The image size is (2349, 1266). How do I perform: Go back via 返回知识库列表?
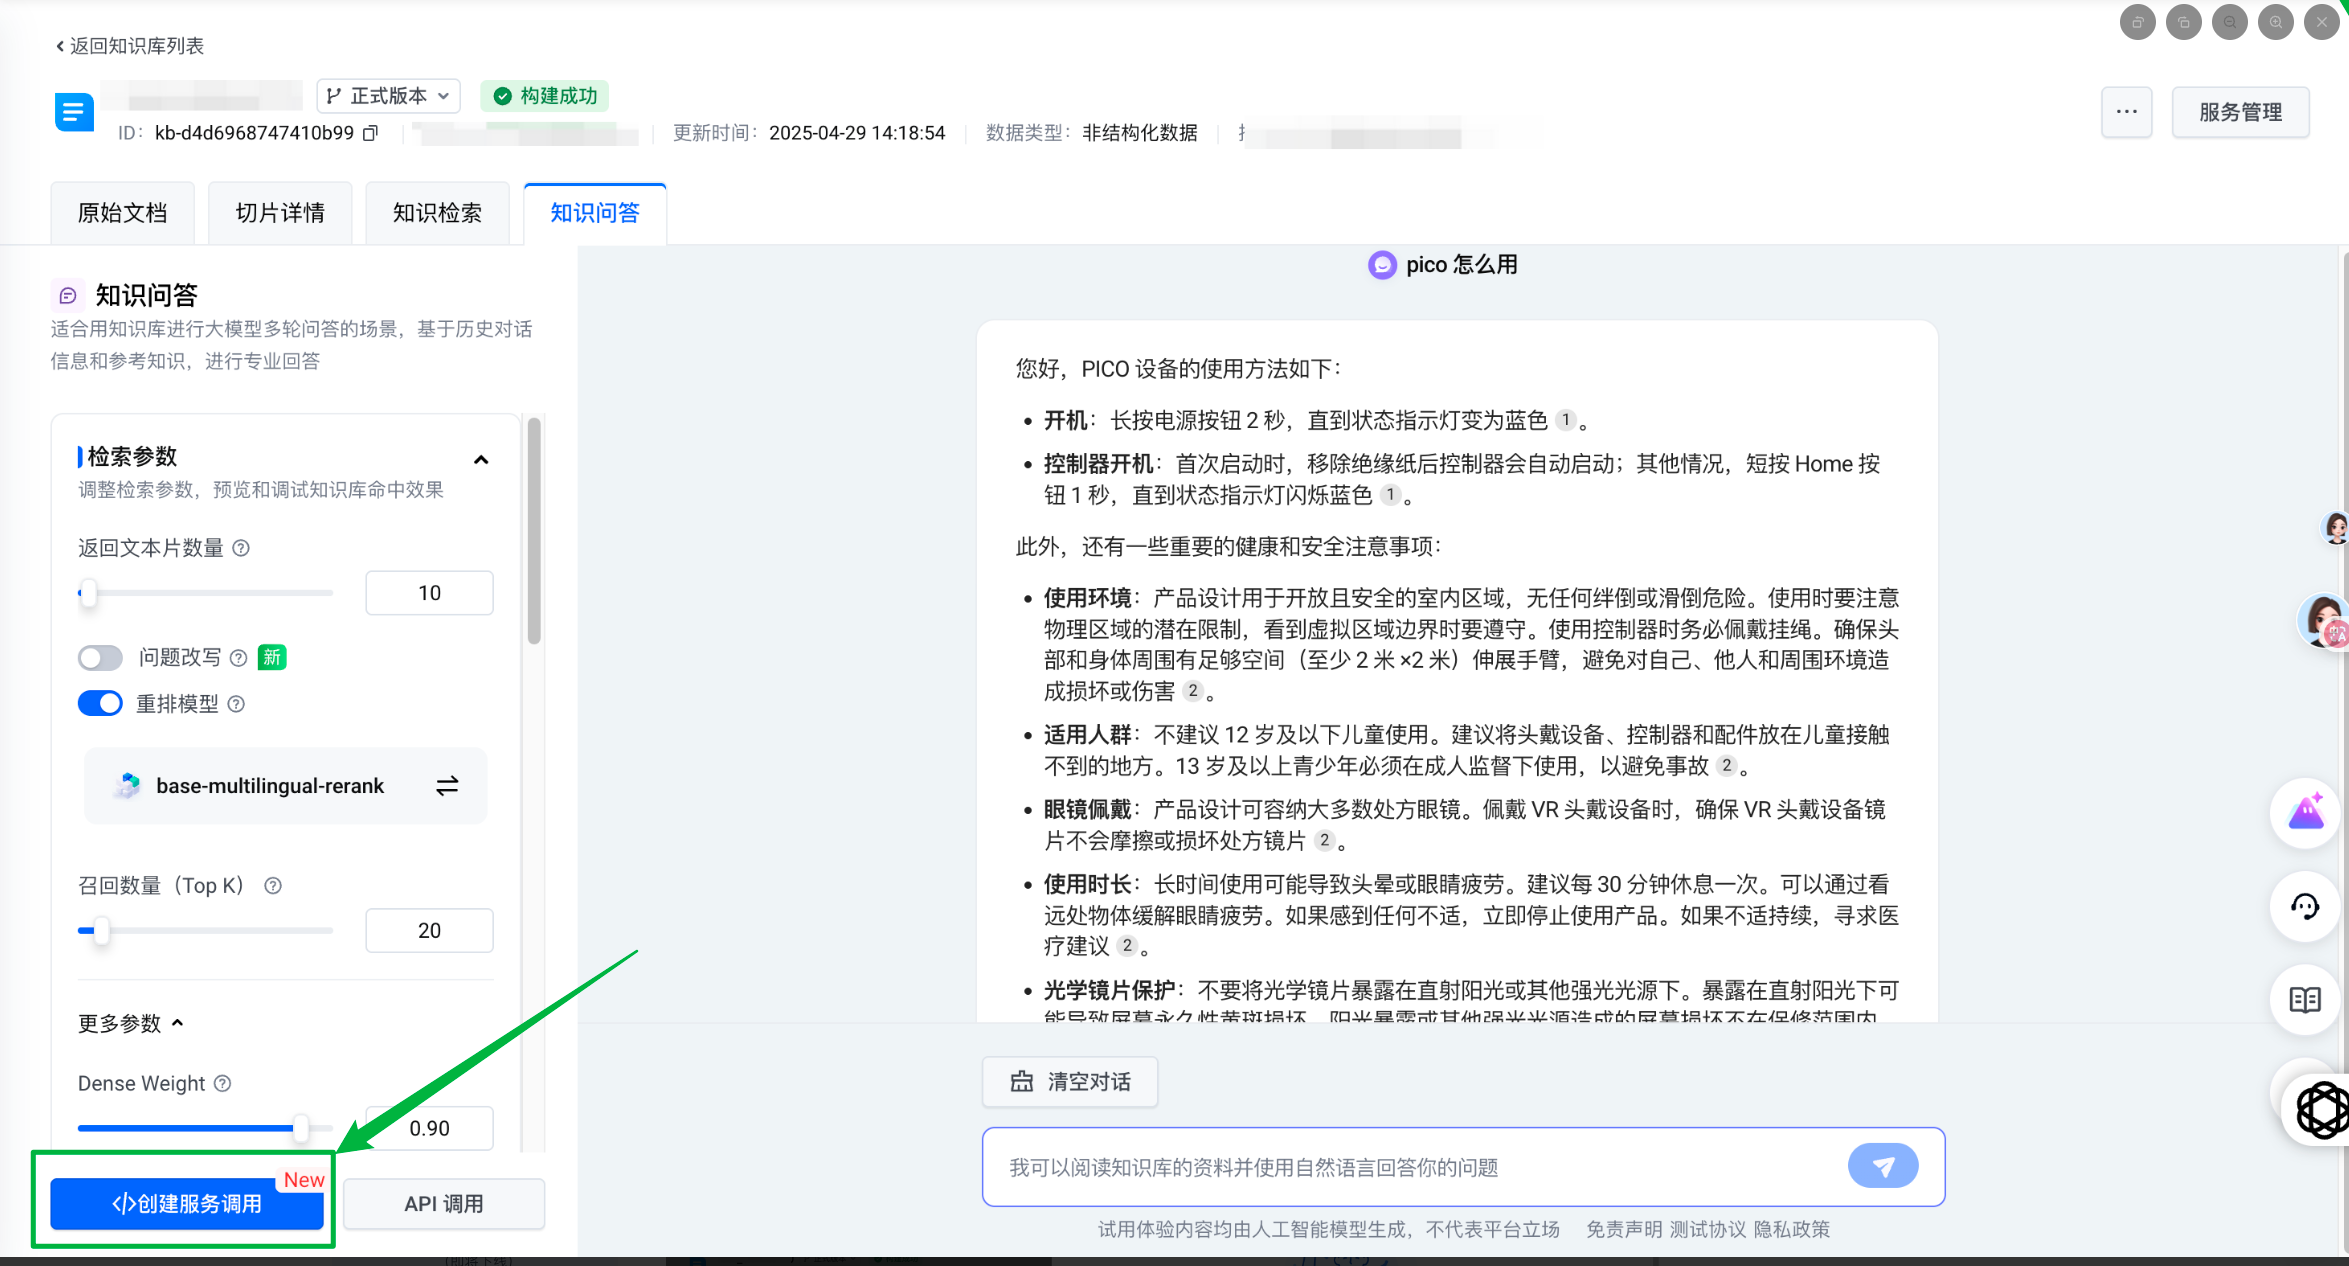[130, 46]
